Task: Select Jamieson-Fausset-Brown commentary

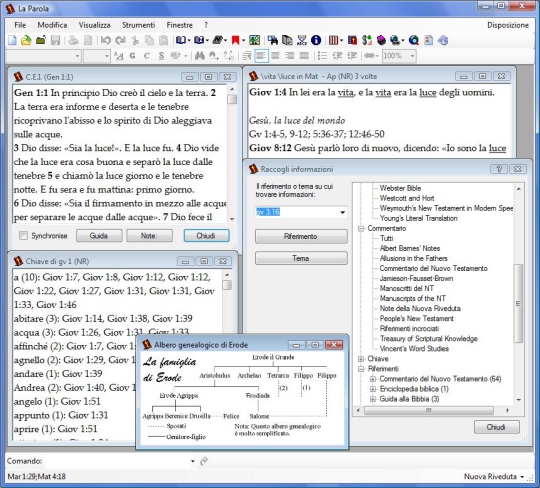Action: (x=416, y=278)
